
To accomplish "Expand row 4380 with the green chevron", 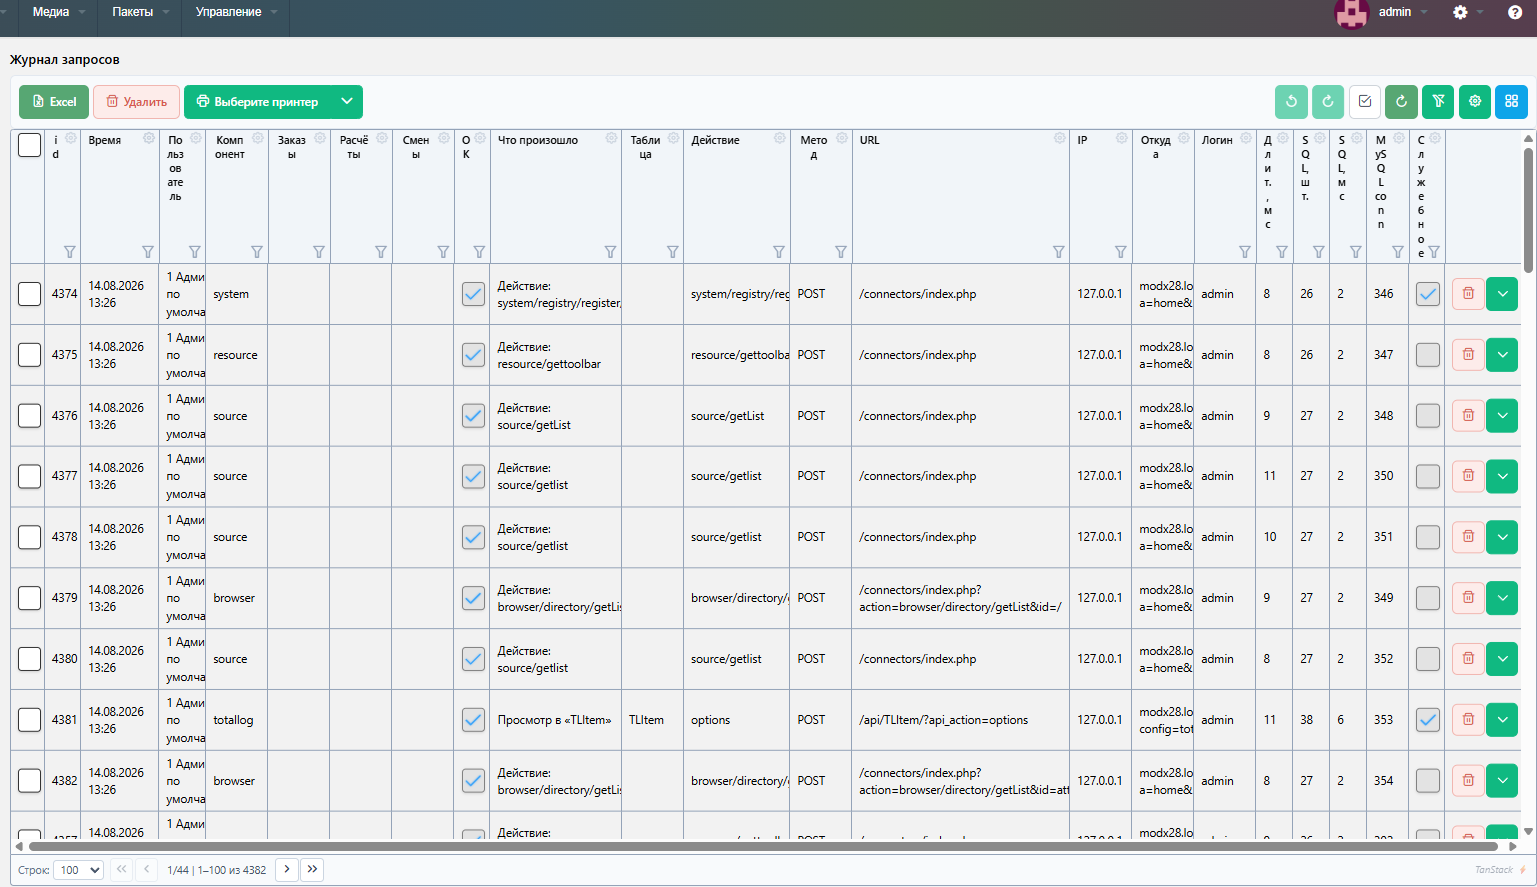I will tap(1502, 659).
